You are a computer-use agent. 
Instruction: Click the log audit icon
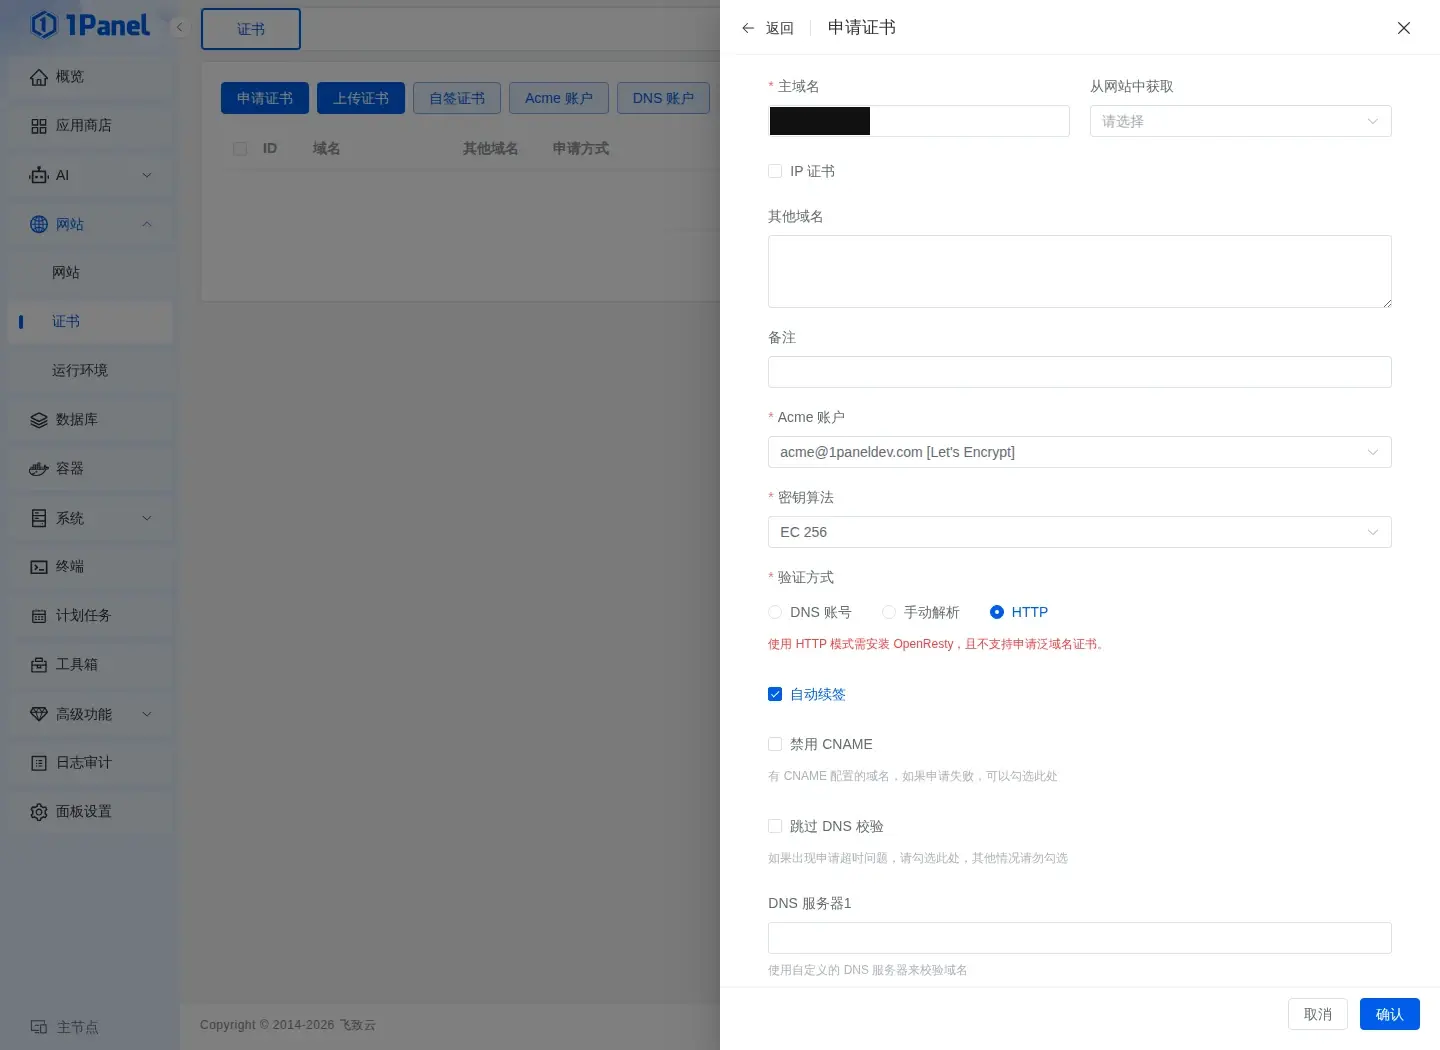(39, 763)
